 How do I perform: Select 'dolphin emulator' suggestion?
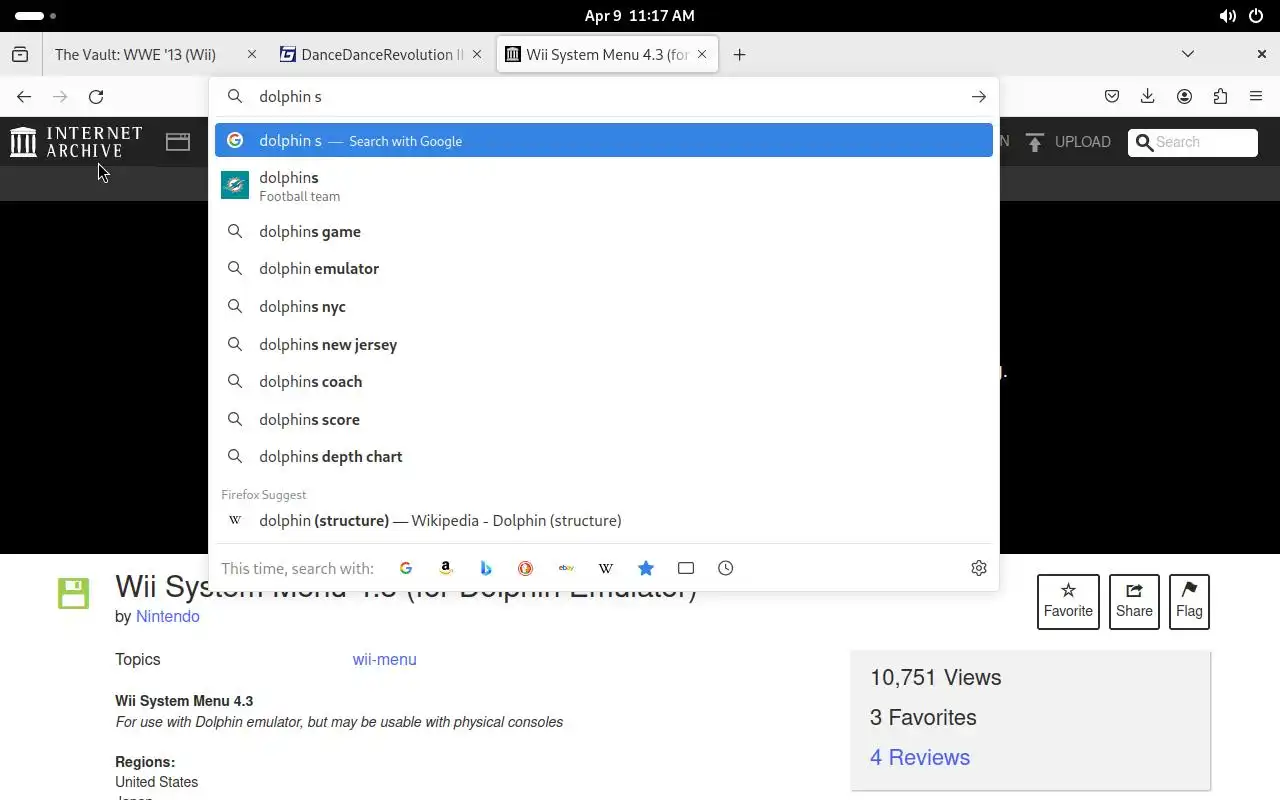tap(604, 269)
